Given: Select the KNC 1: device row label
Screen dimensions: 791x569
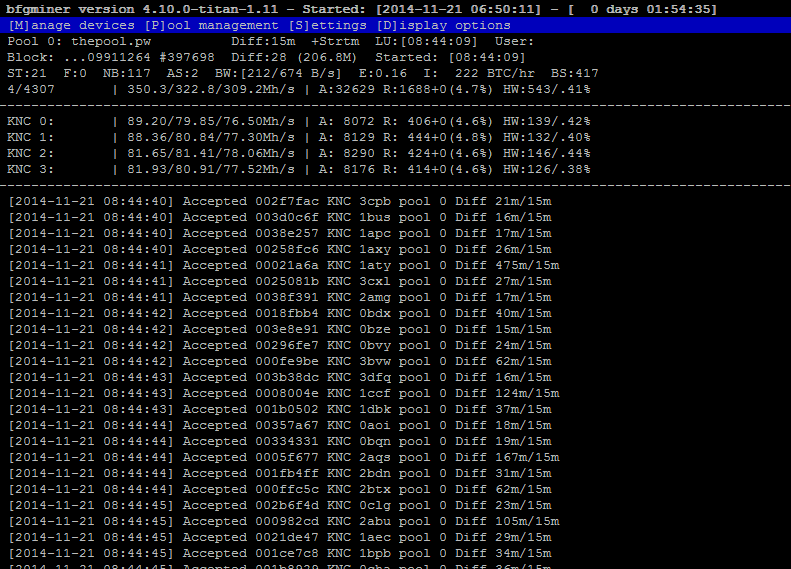Looking at the screenshot, I should point(30,138).
